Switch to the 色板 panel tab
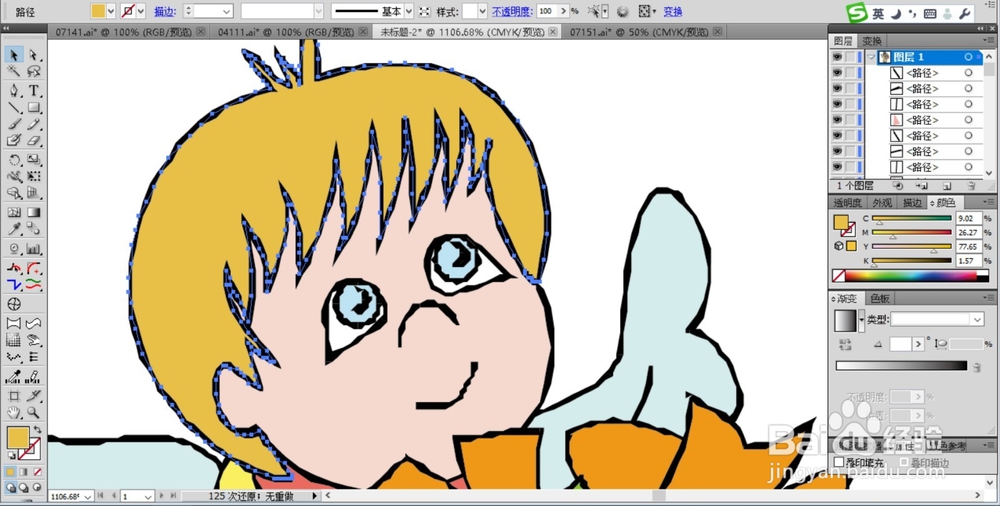Screen dimensions: 1000x506 pyautogui.click(x=880, y=298)
